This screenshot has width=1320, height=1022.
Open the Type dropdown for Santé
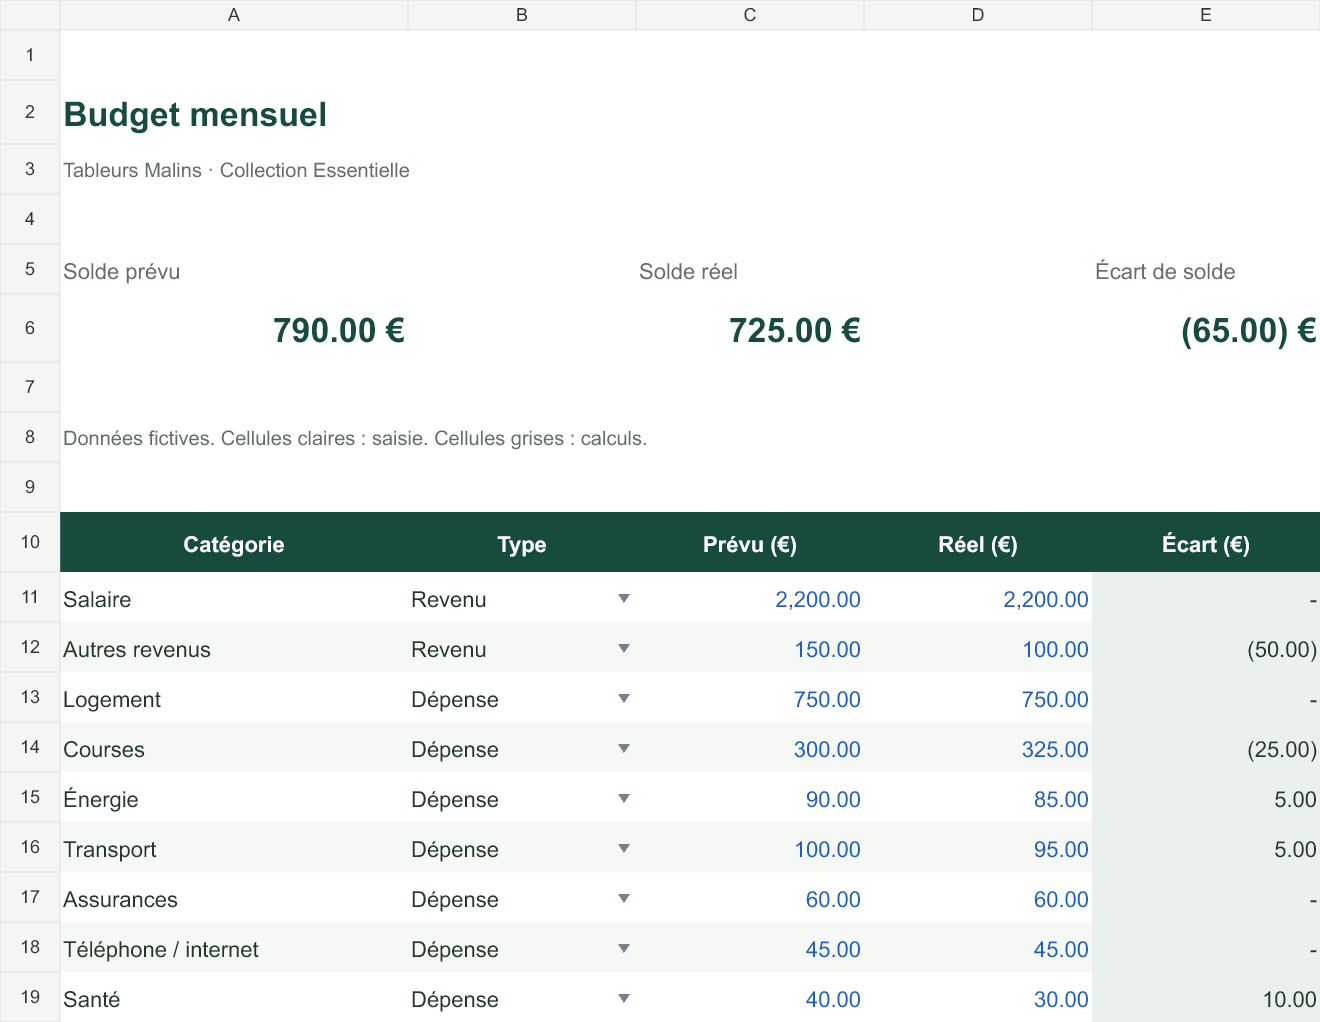tap(624, 999)
